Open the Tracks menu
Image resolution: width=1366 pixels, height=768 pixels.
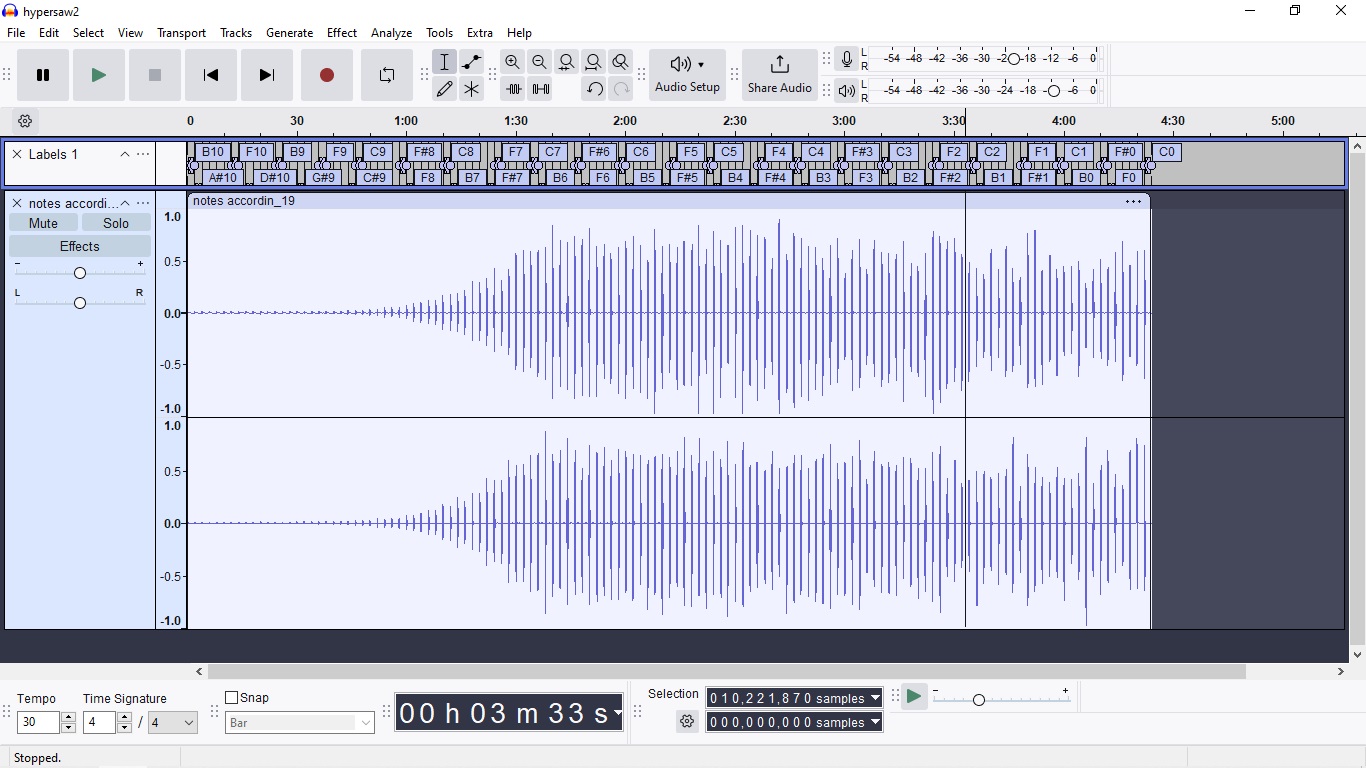(236, 33)
